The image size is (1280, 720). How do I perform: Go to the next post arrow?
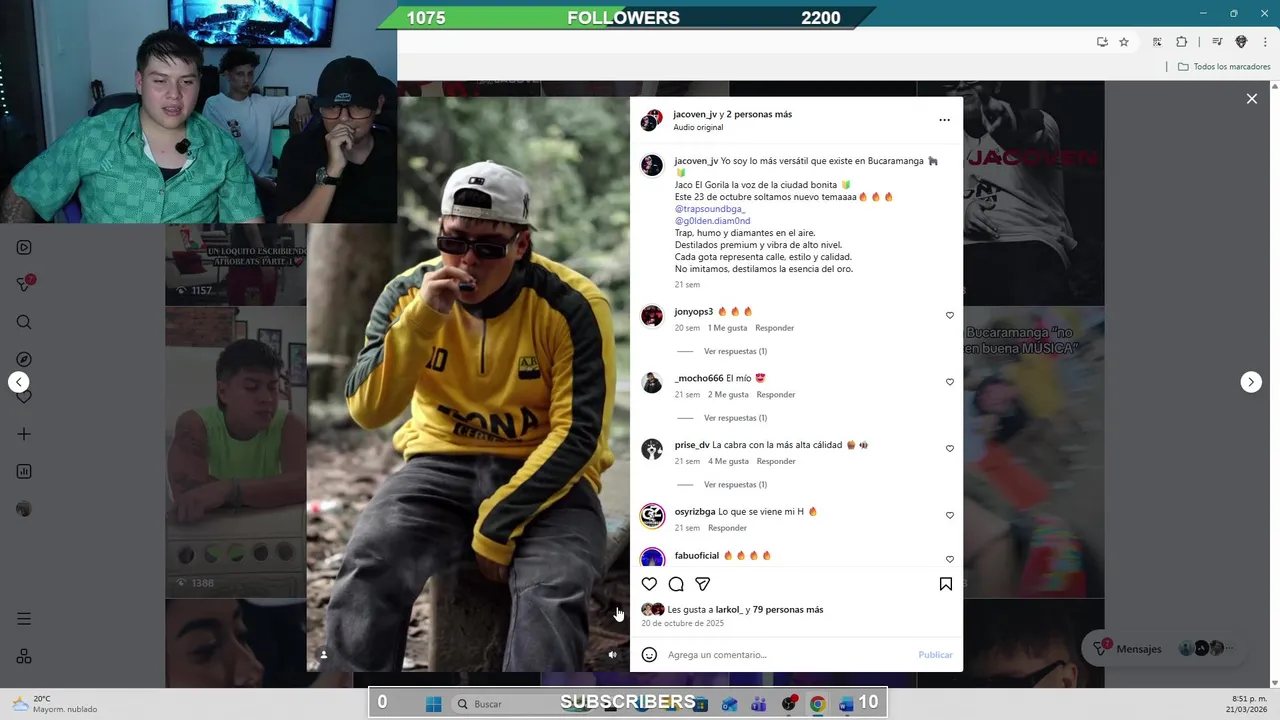click(1251, 382)
